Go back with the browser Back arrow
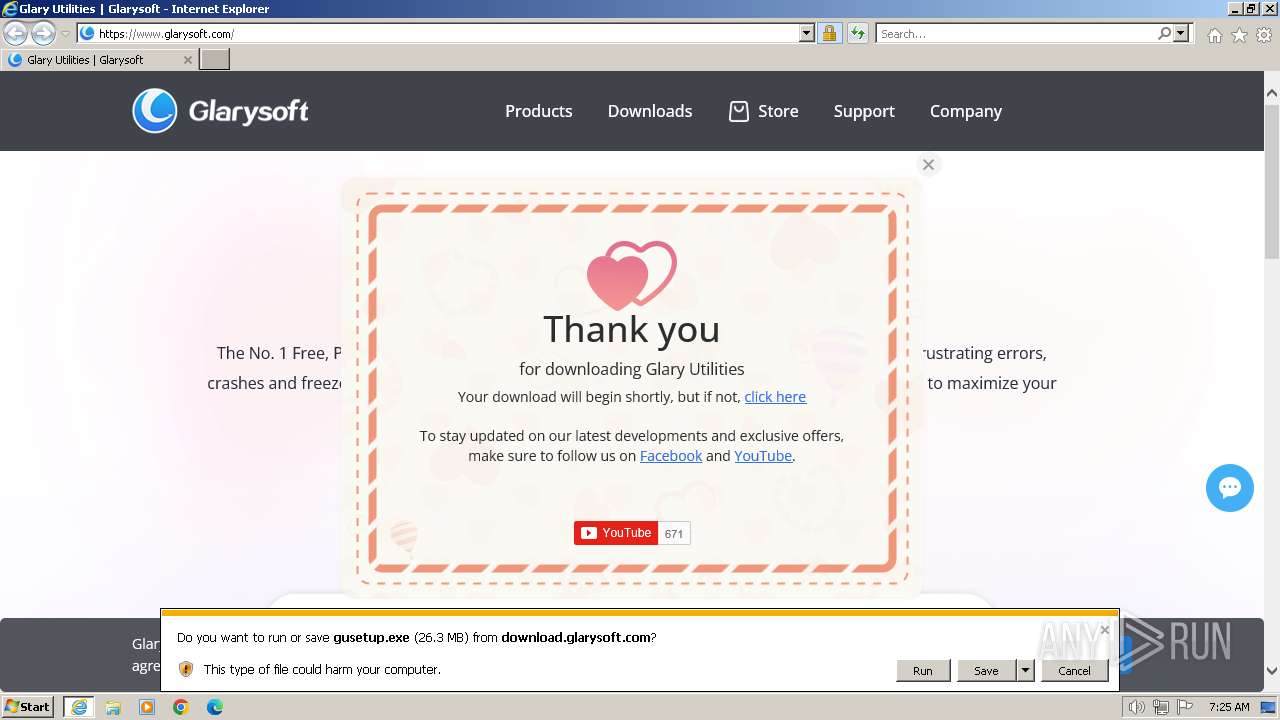The height and width of the screenshot is (720, 1280). click(15, 33)
